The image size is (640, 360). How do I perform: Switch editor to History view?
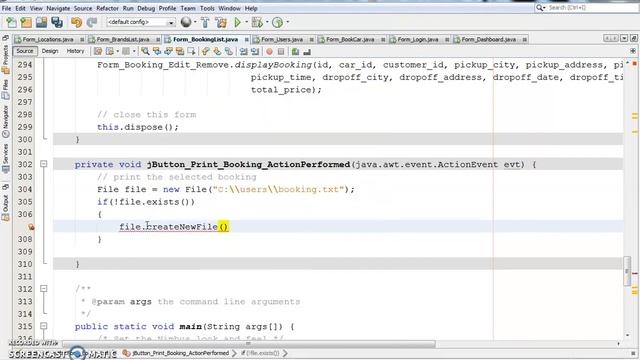tap(75, 51)
